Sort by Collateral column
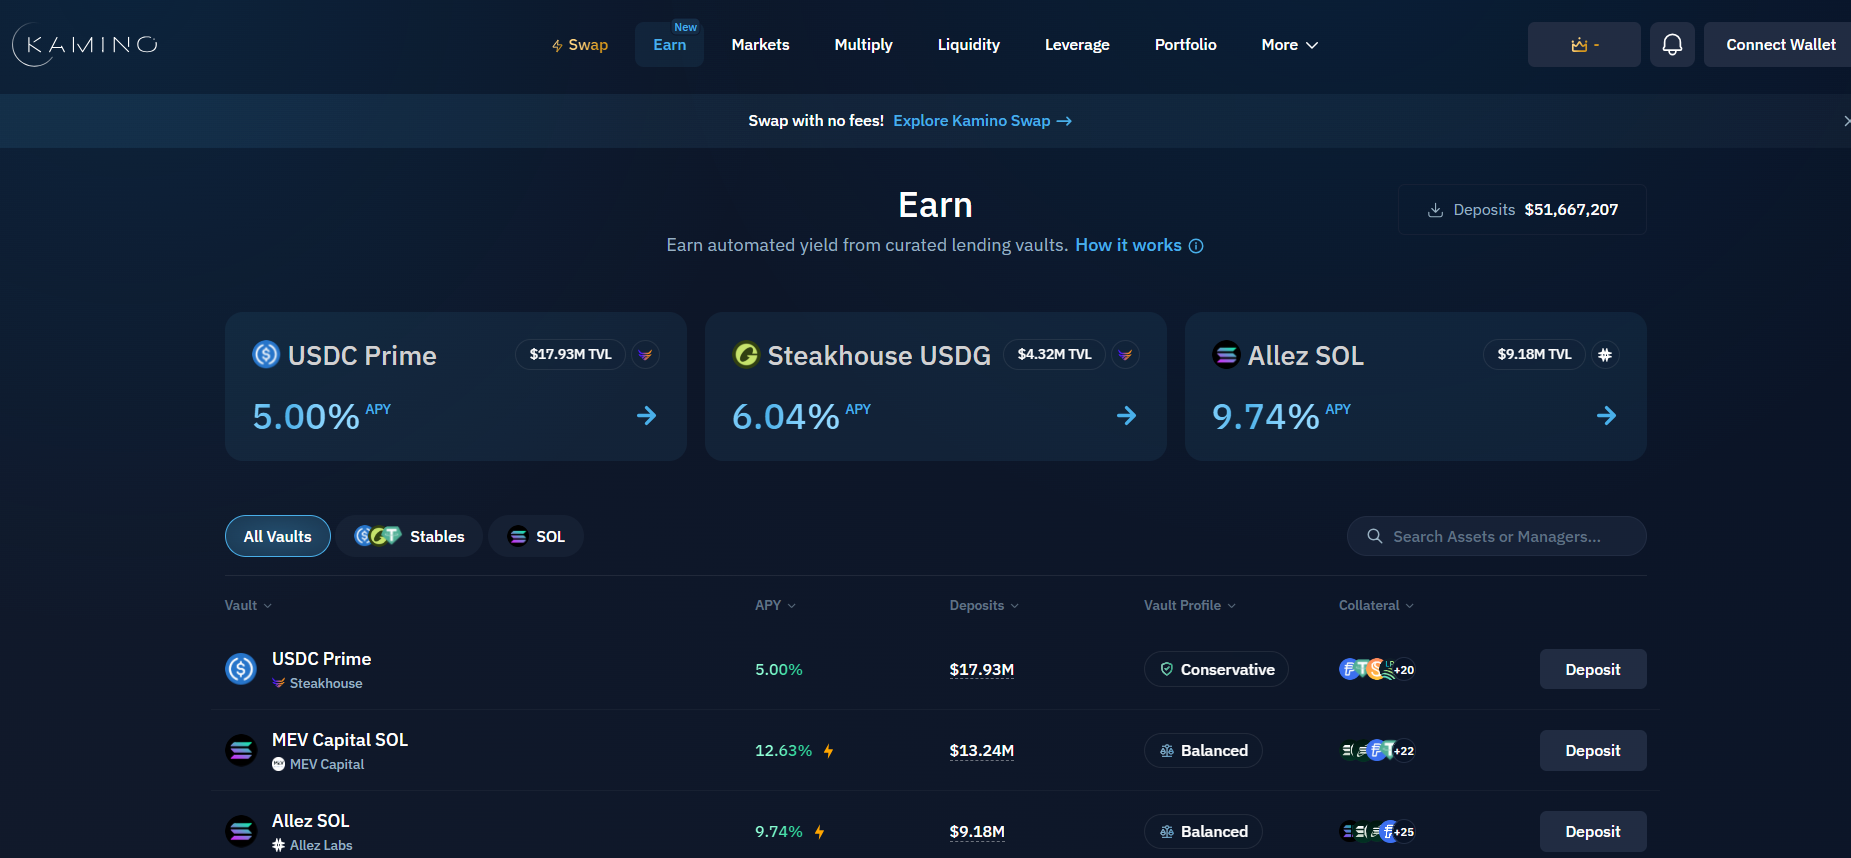This screenshot has width=1851, height=858. point(1376,605)
